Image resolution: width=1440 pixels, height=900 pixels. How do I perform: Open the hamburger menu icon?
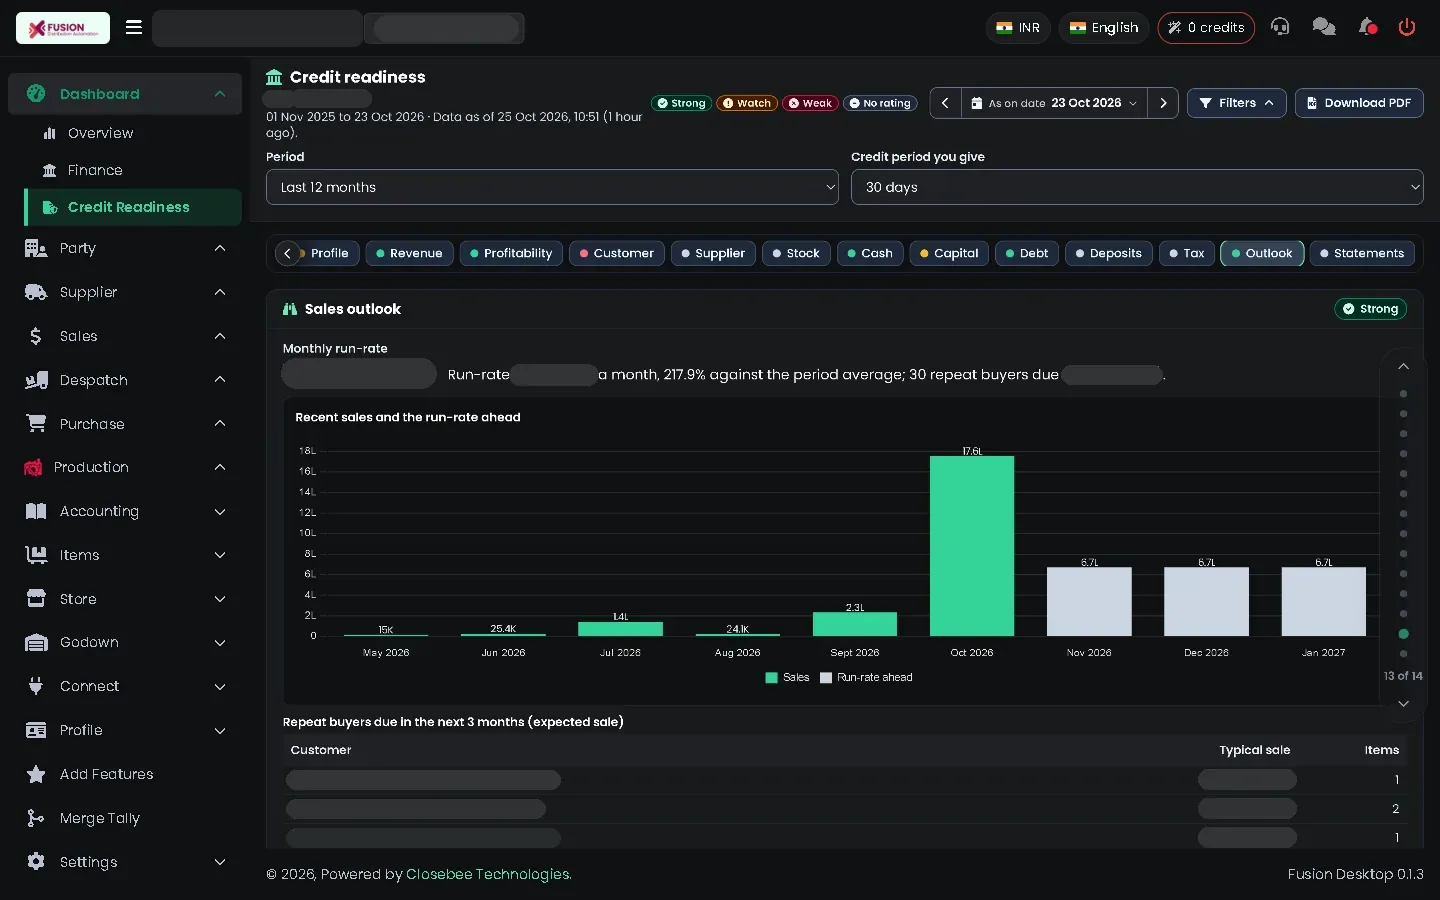(133, 27)
